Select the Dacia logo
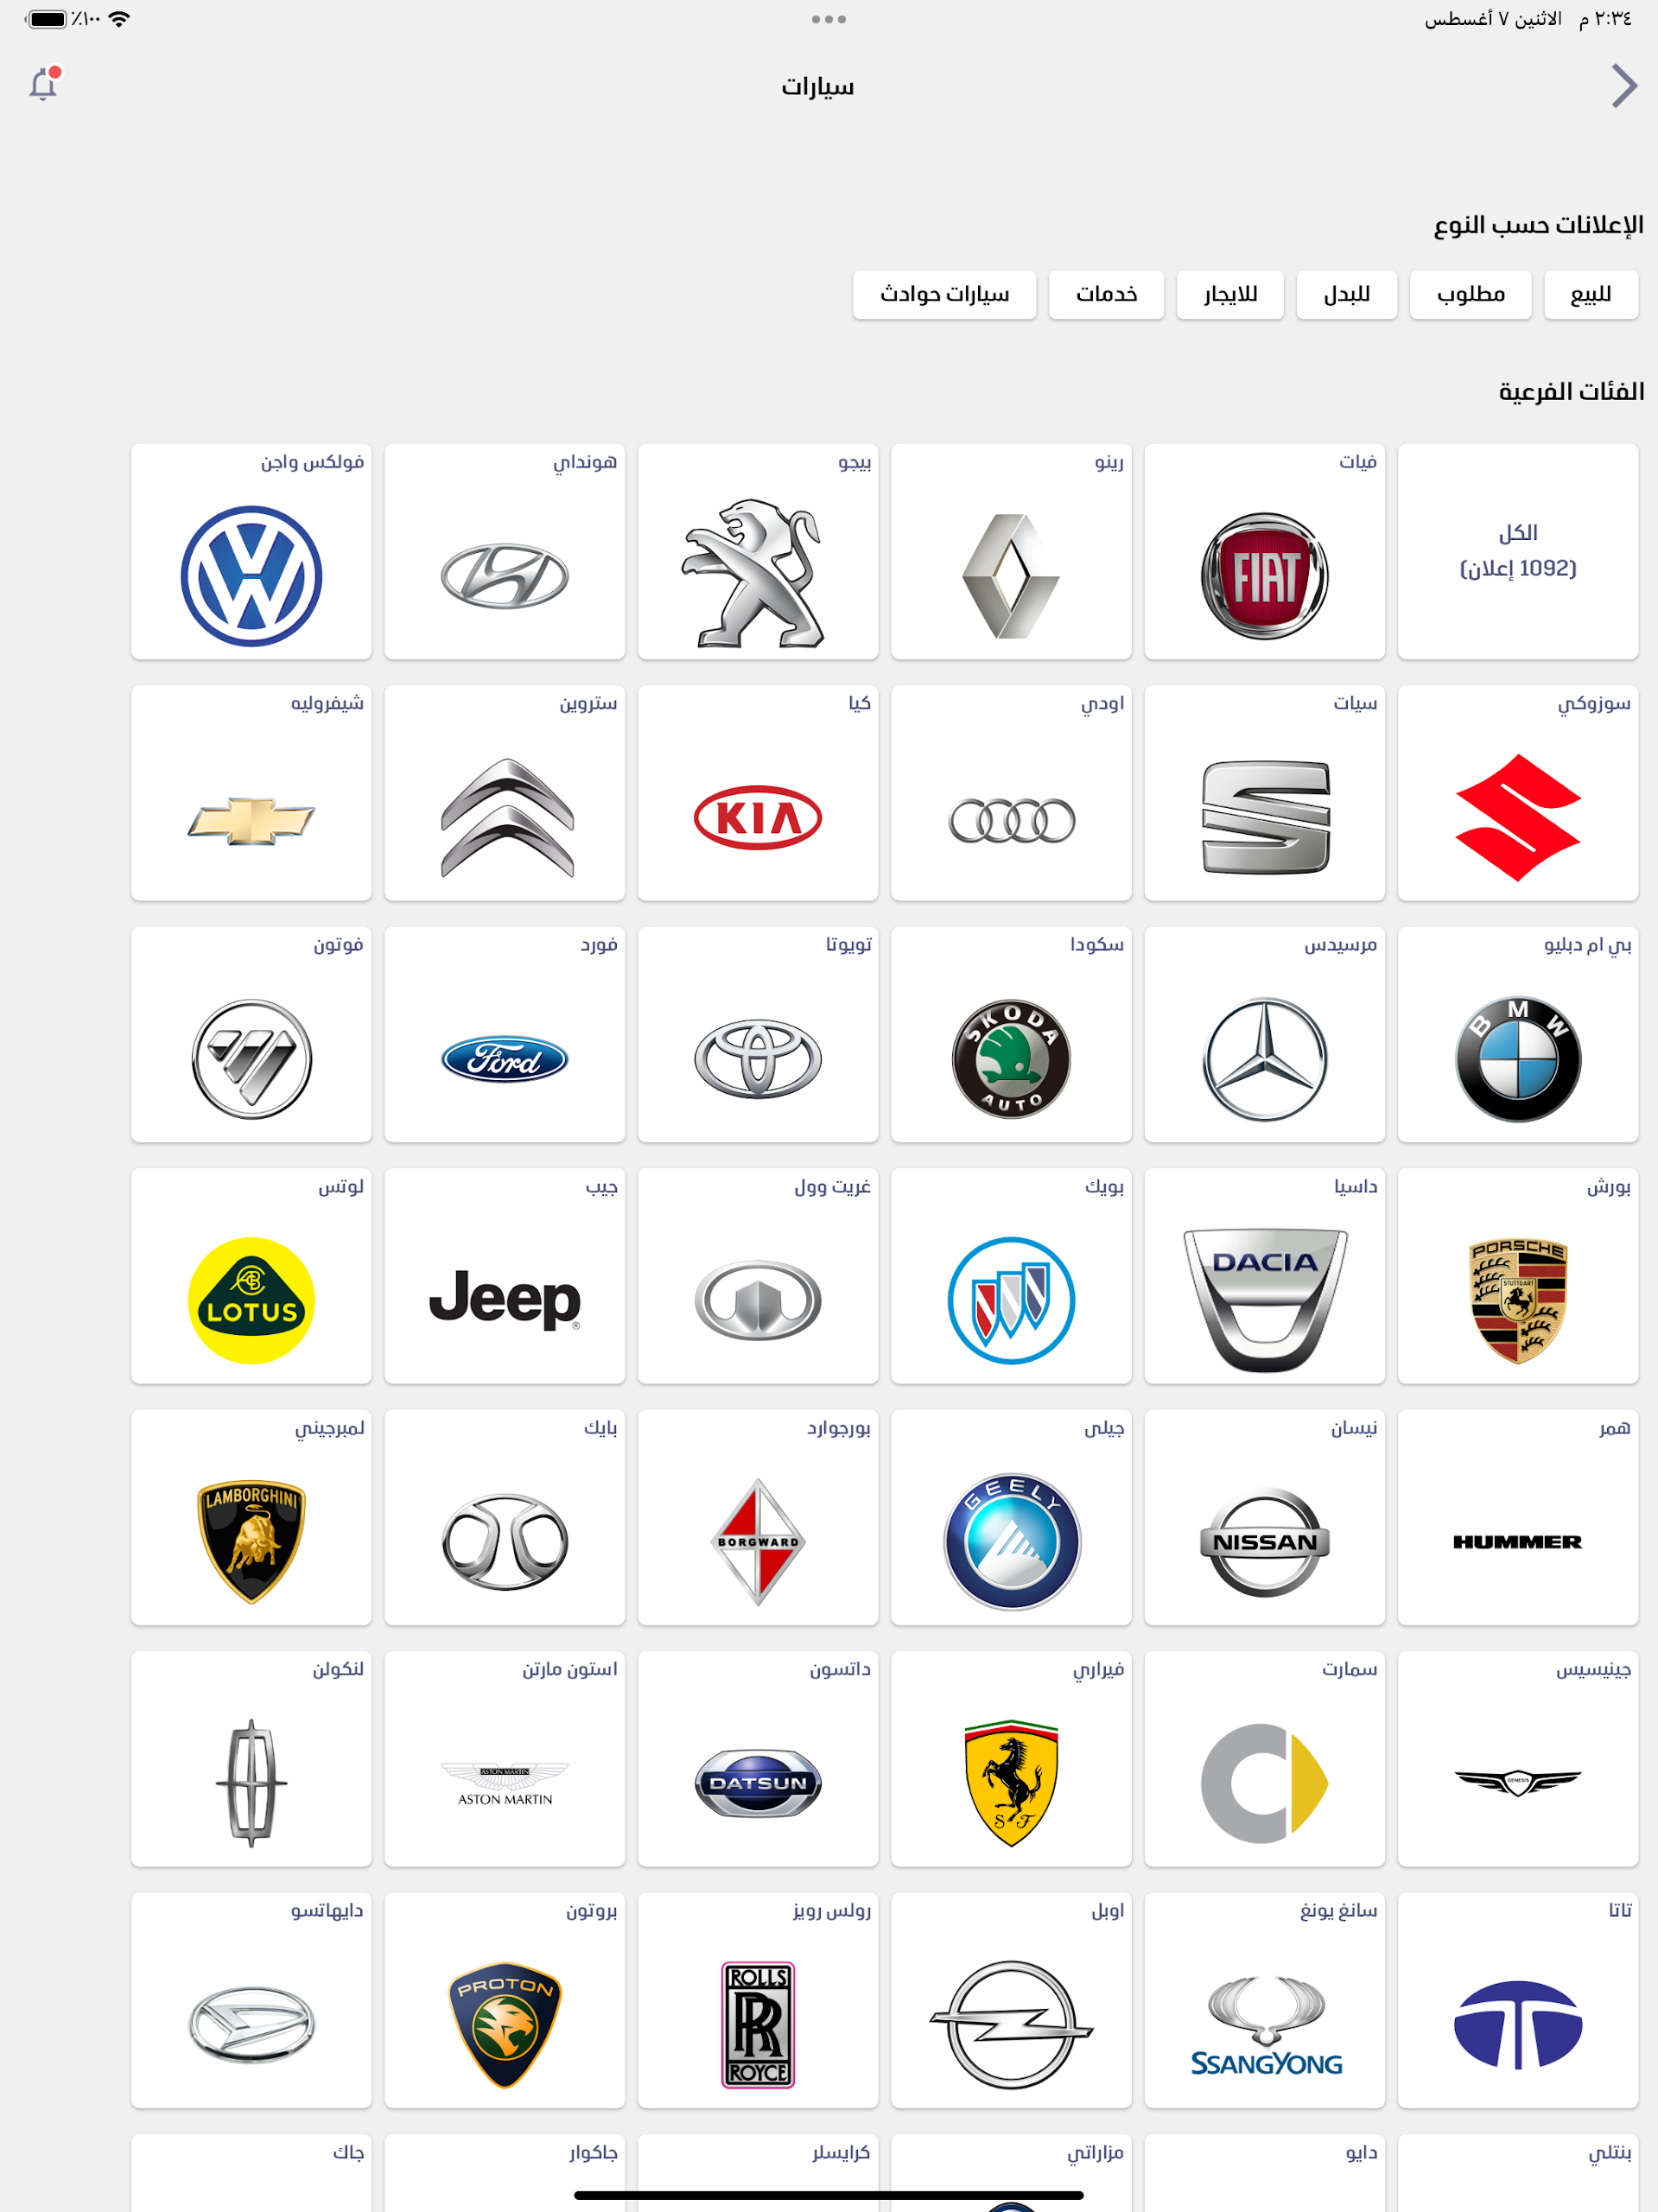Viewport: 1658px width, 2212px height. click(x=1265, y=1301)
